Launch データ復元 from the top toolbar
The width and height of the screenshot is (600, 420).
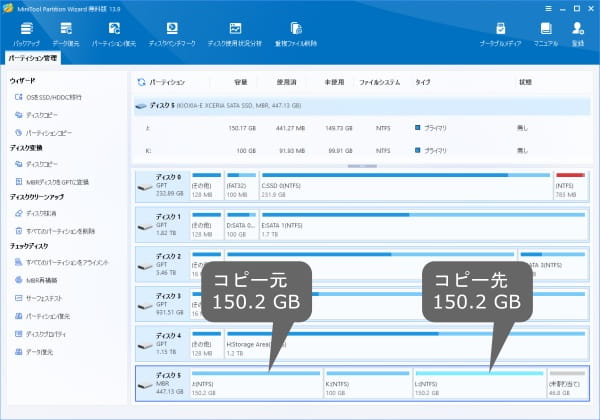(x=66, y=34)
